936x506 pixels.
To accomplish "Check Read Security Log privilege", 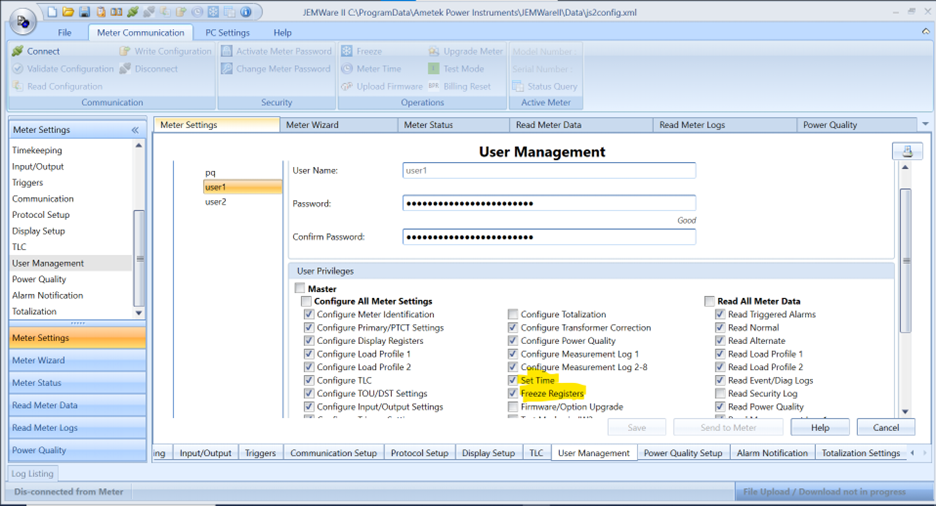I will pos(720,393).
